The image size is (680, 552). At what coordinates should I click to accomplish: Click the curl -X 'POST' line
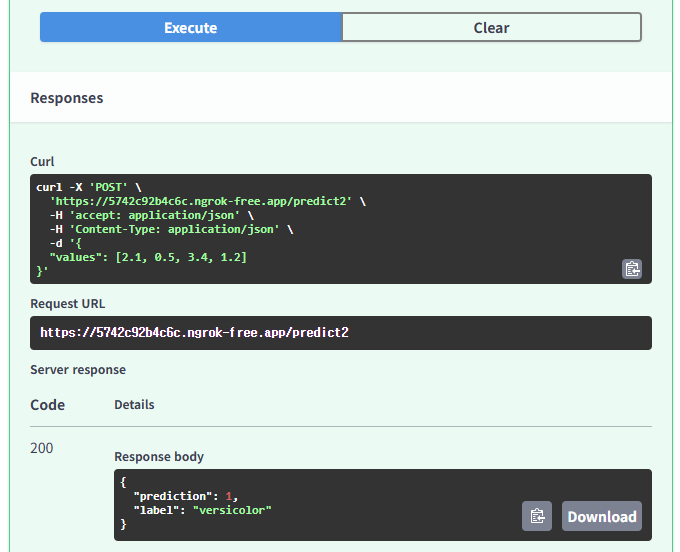(x=90, y=187)
